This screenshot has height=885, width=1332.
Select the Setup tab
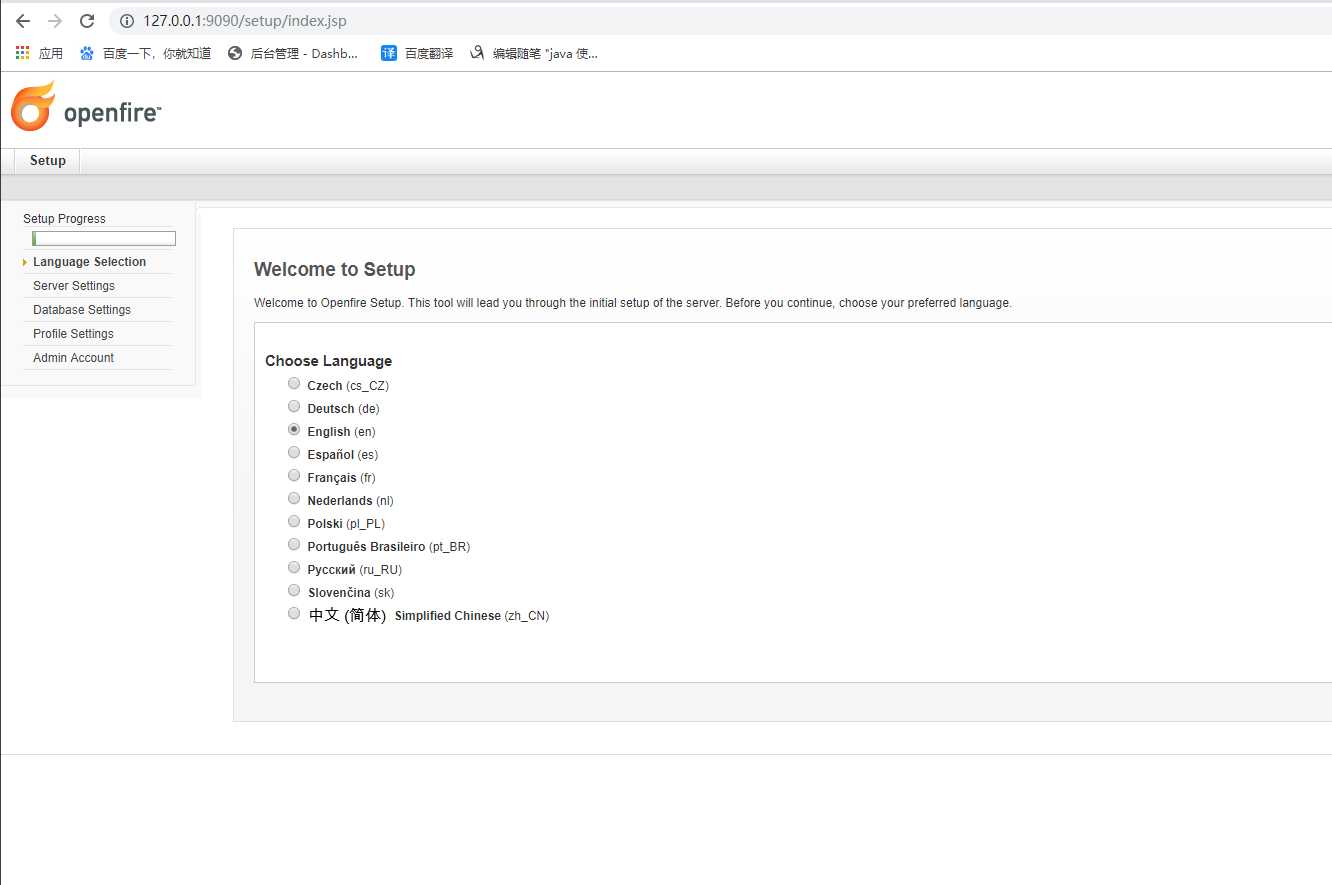pos(47,161)
